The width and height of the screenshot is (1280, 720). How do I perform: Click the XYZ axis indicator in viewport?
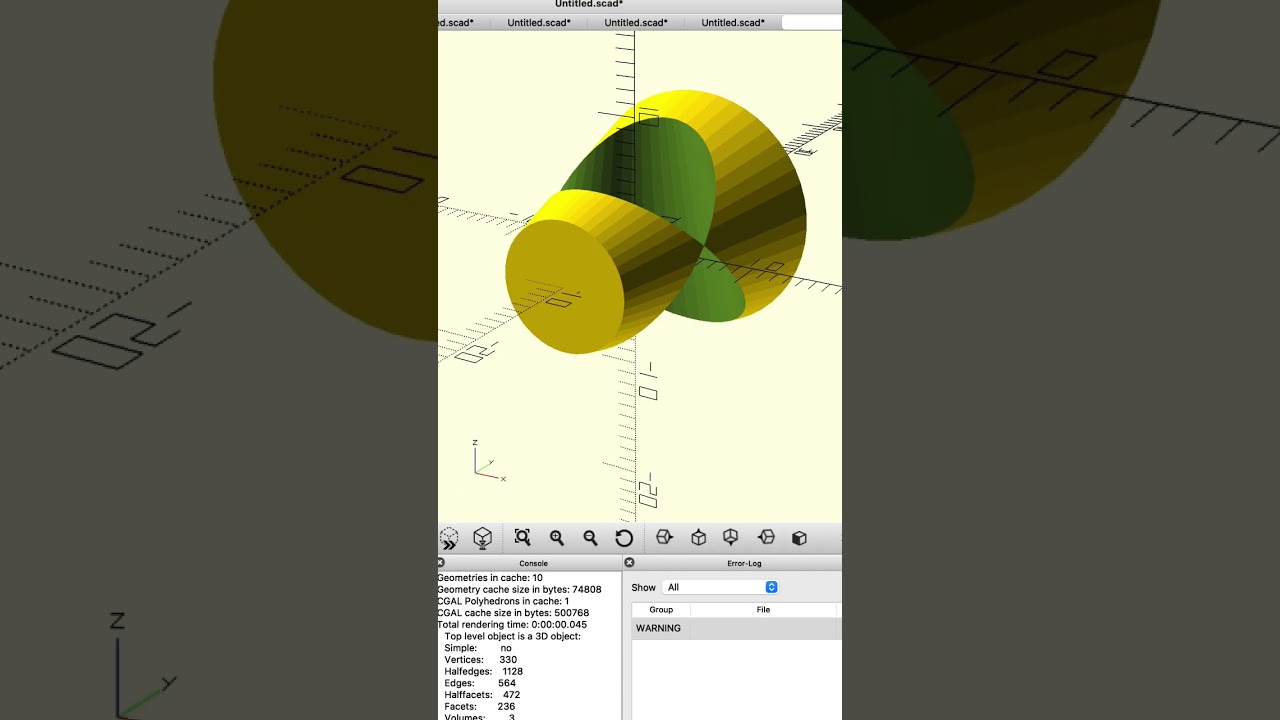click(x=489, y=462)
